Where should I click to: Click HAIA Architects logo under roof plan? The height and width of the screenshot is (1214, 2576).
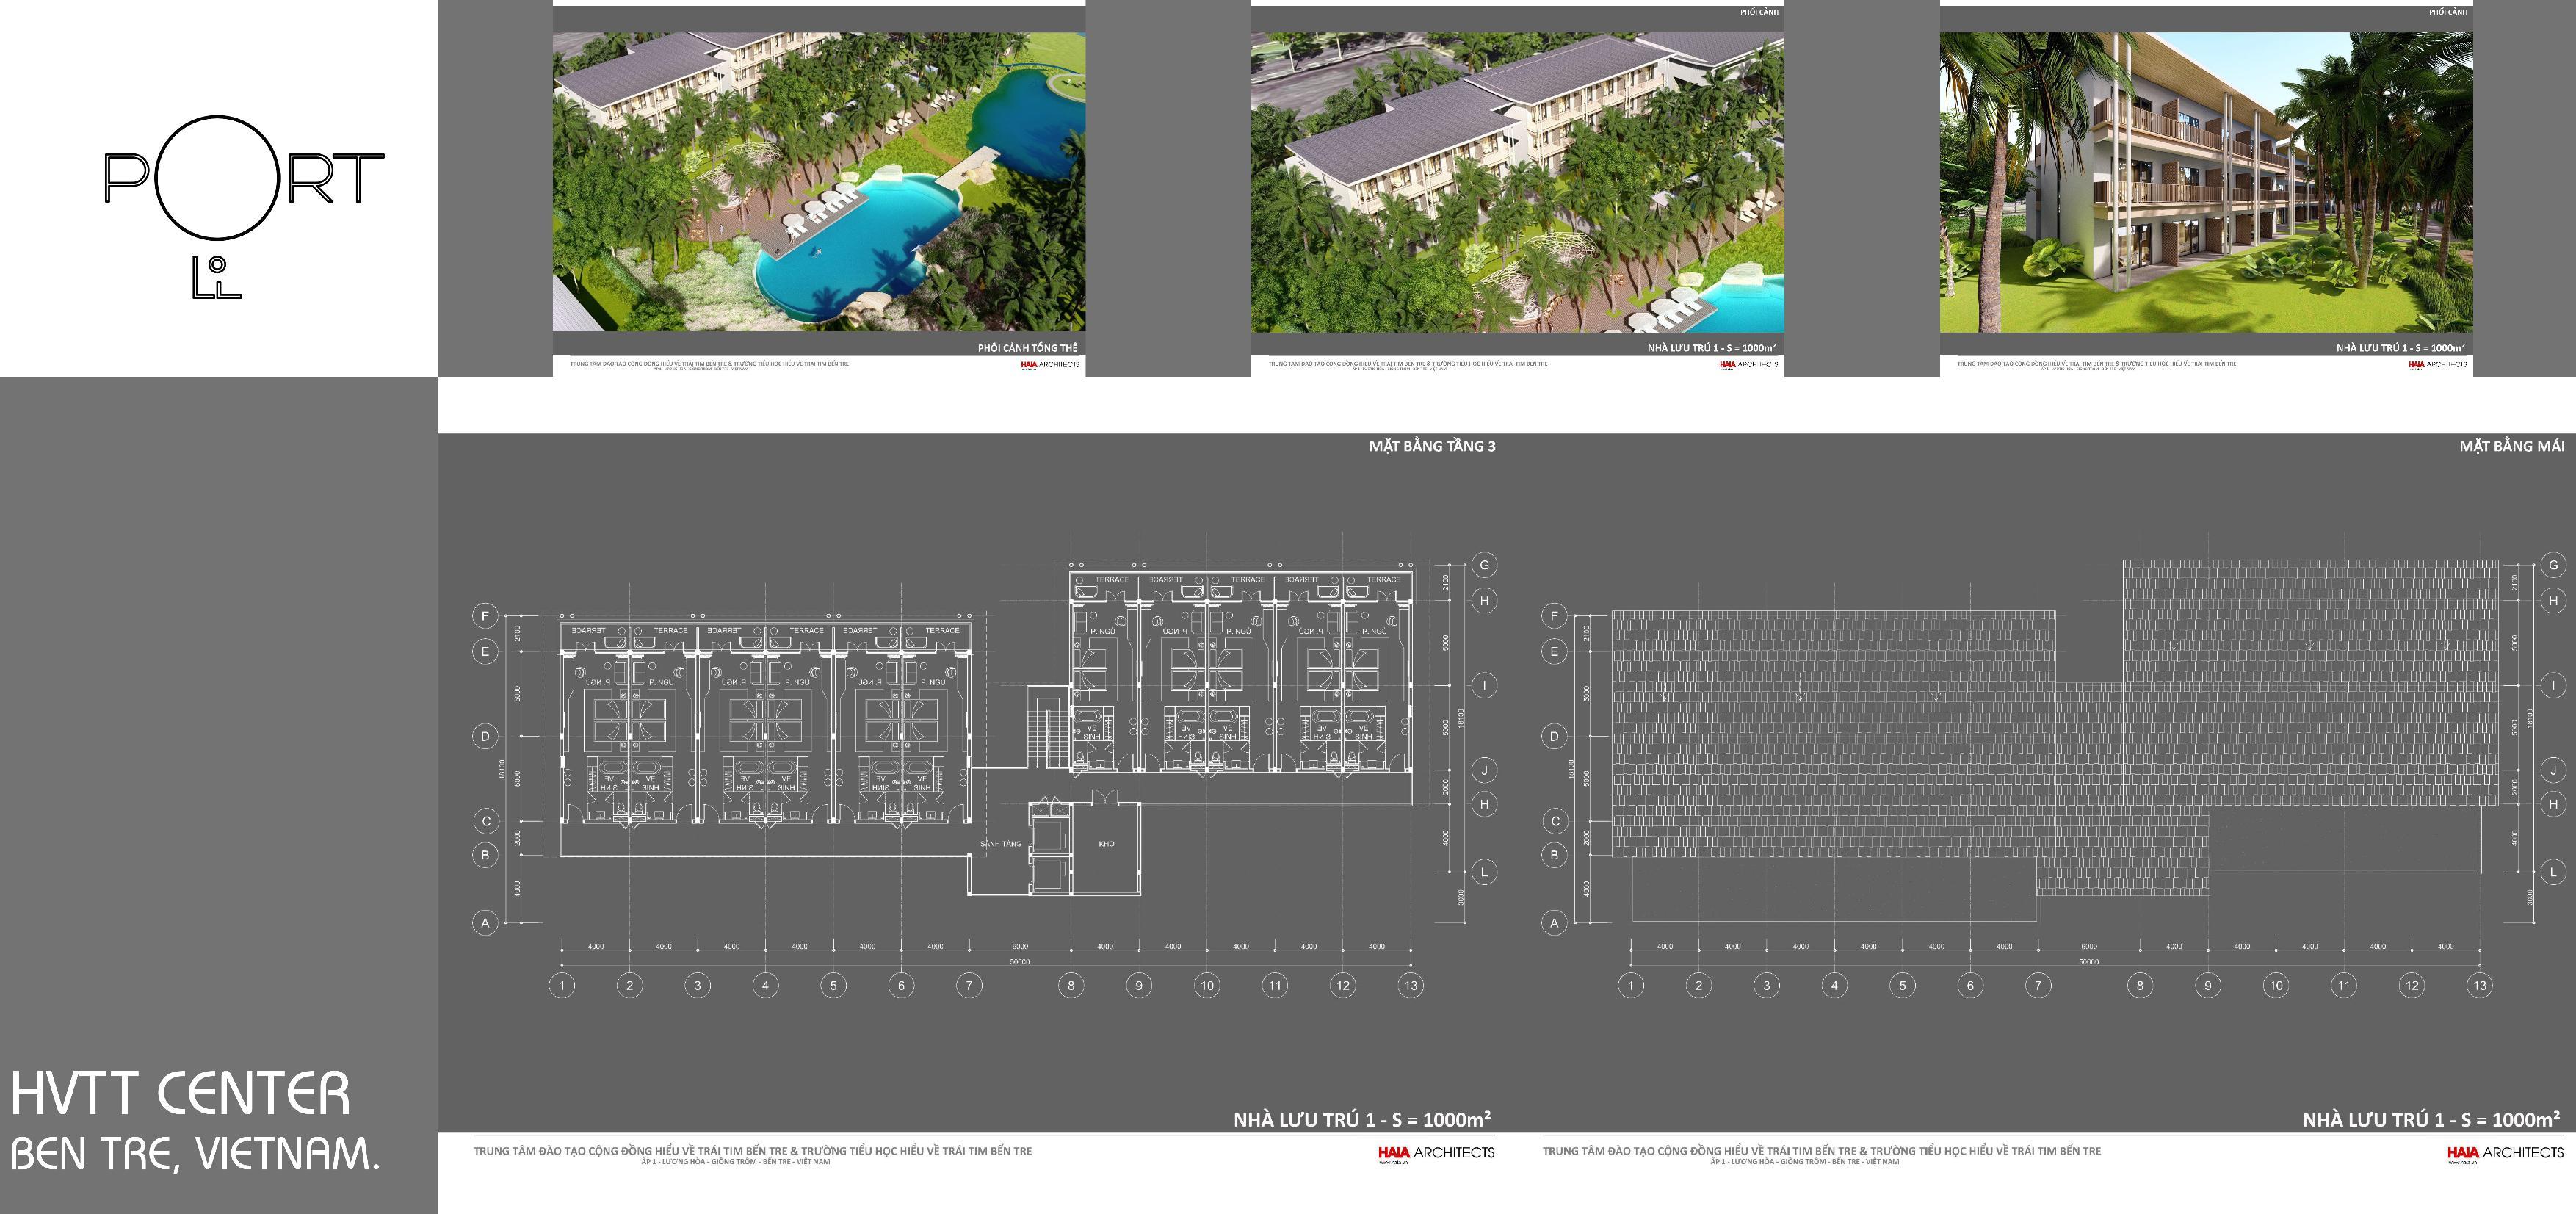2505,1152
